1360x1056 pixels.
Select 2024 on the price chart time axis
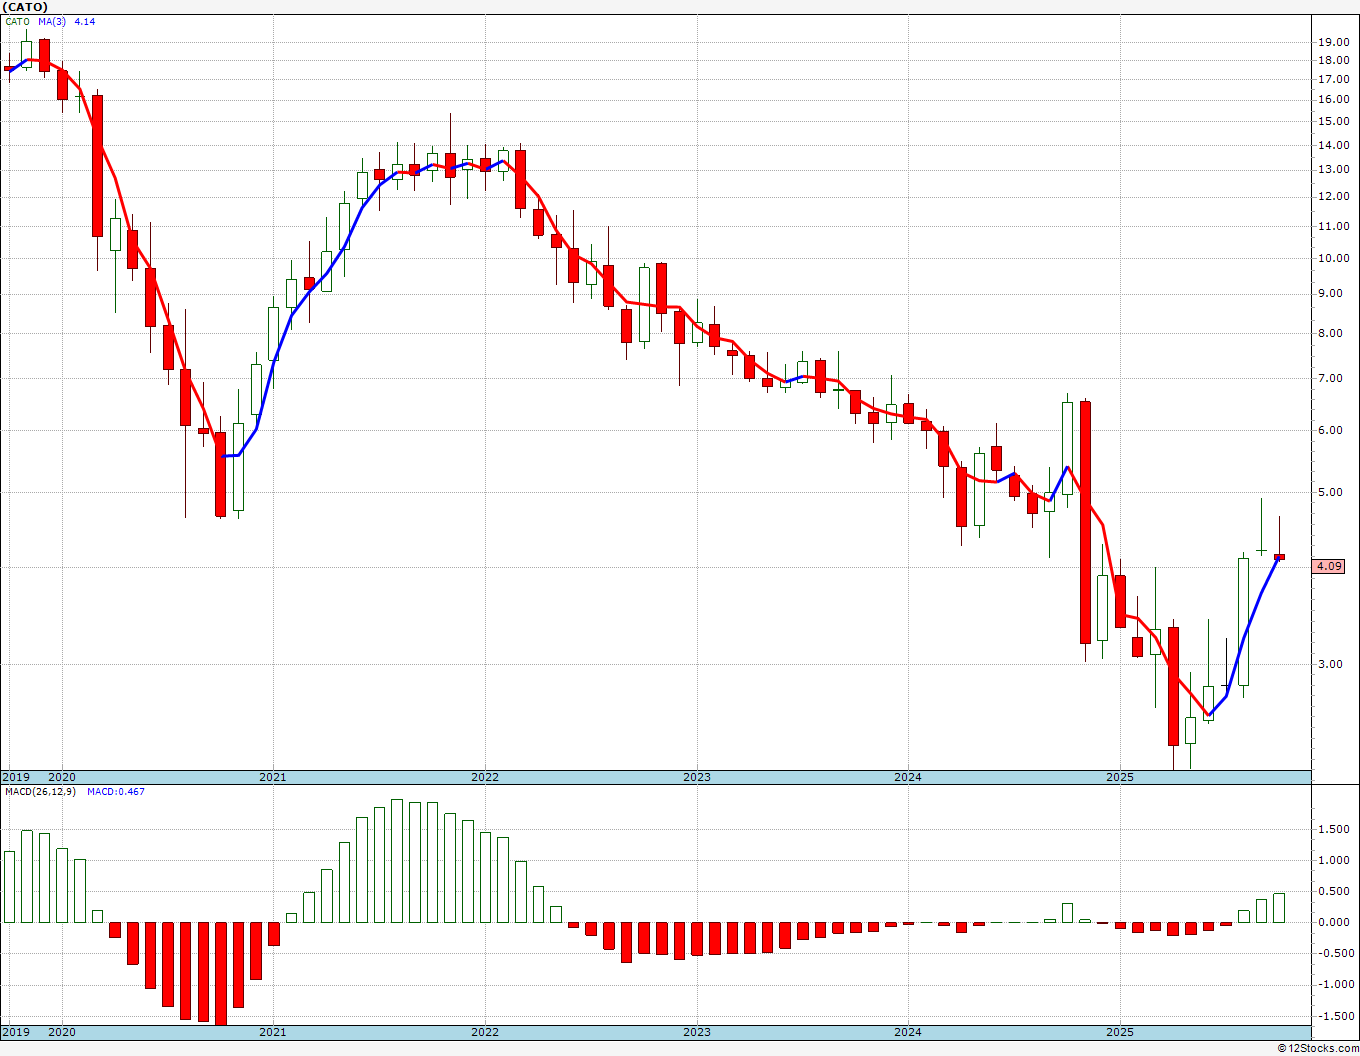[x=908, y=777]
